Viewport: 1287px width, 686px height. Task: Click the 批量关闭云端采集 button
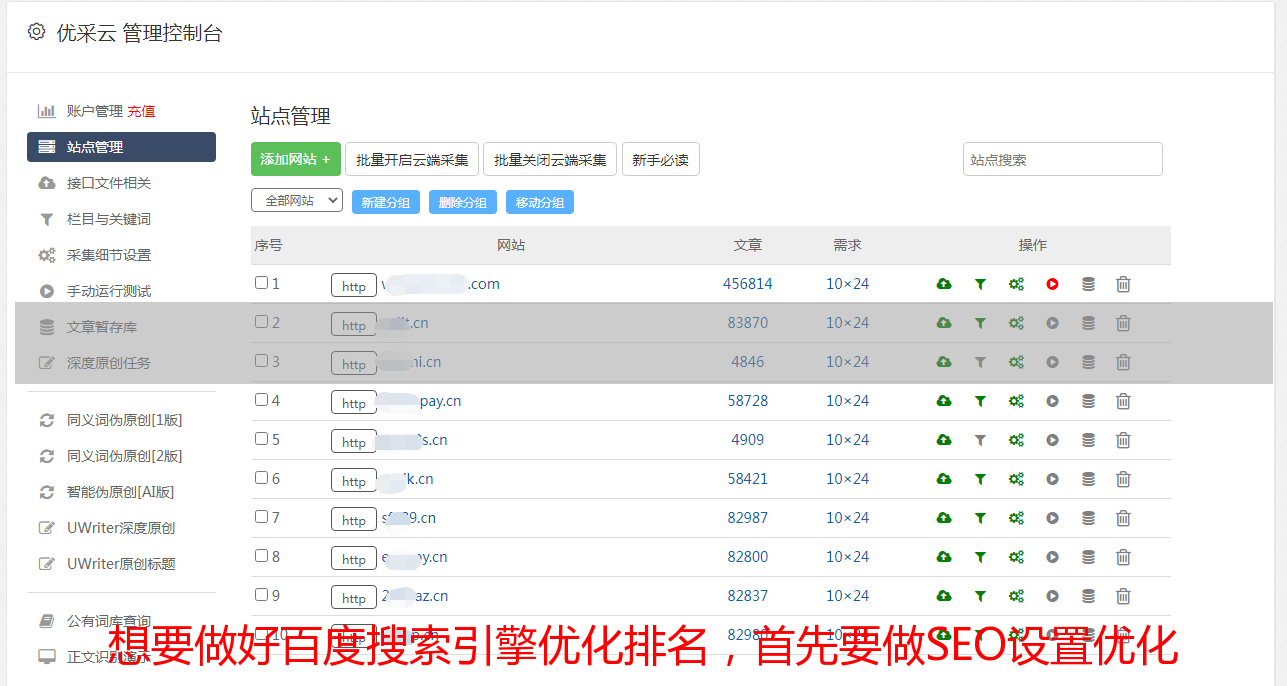click(550, 159)
